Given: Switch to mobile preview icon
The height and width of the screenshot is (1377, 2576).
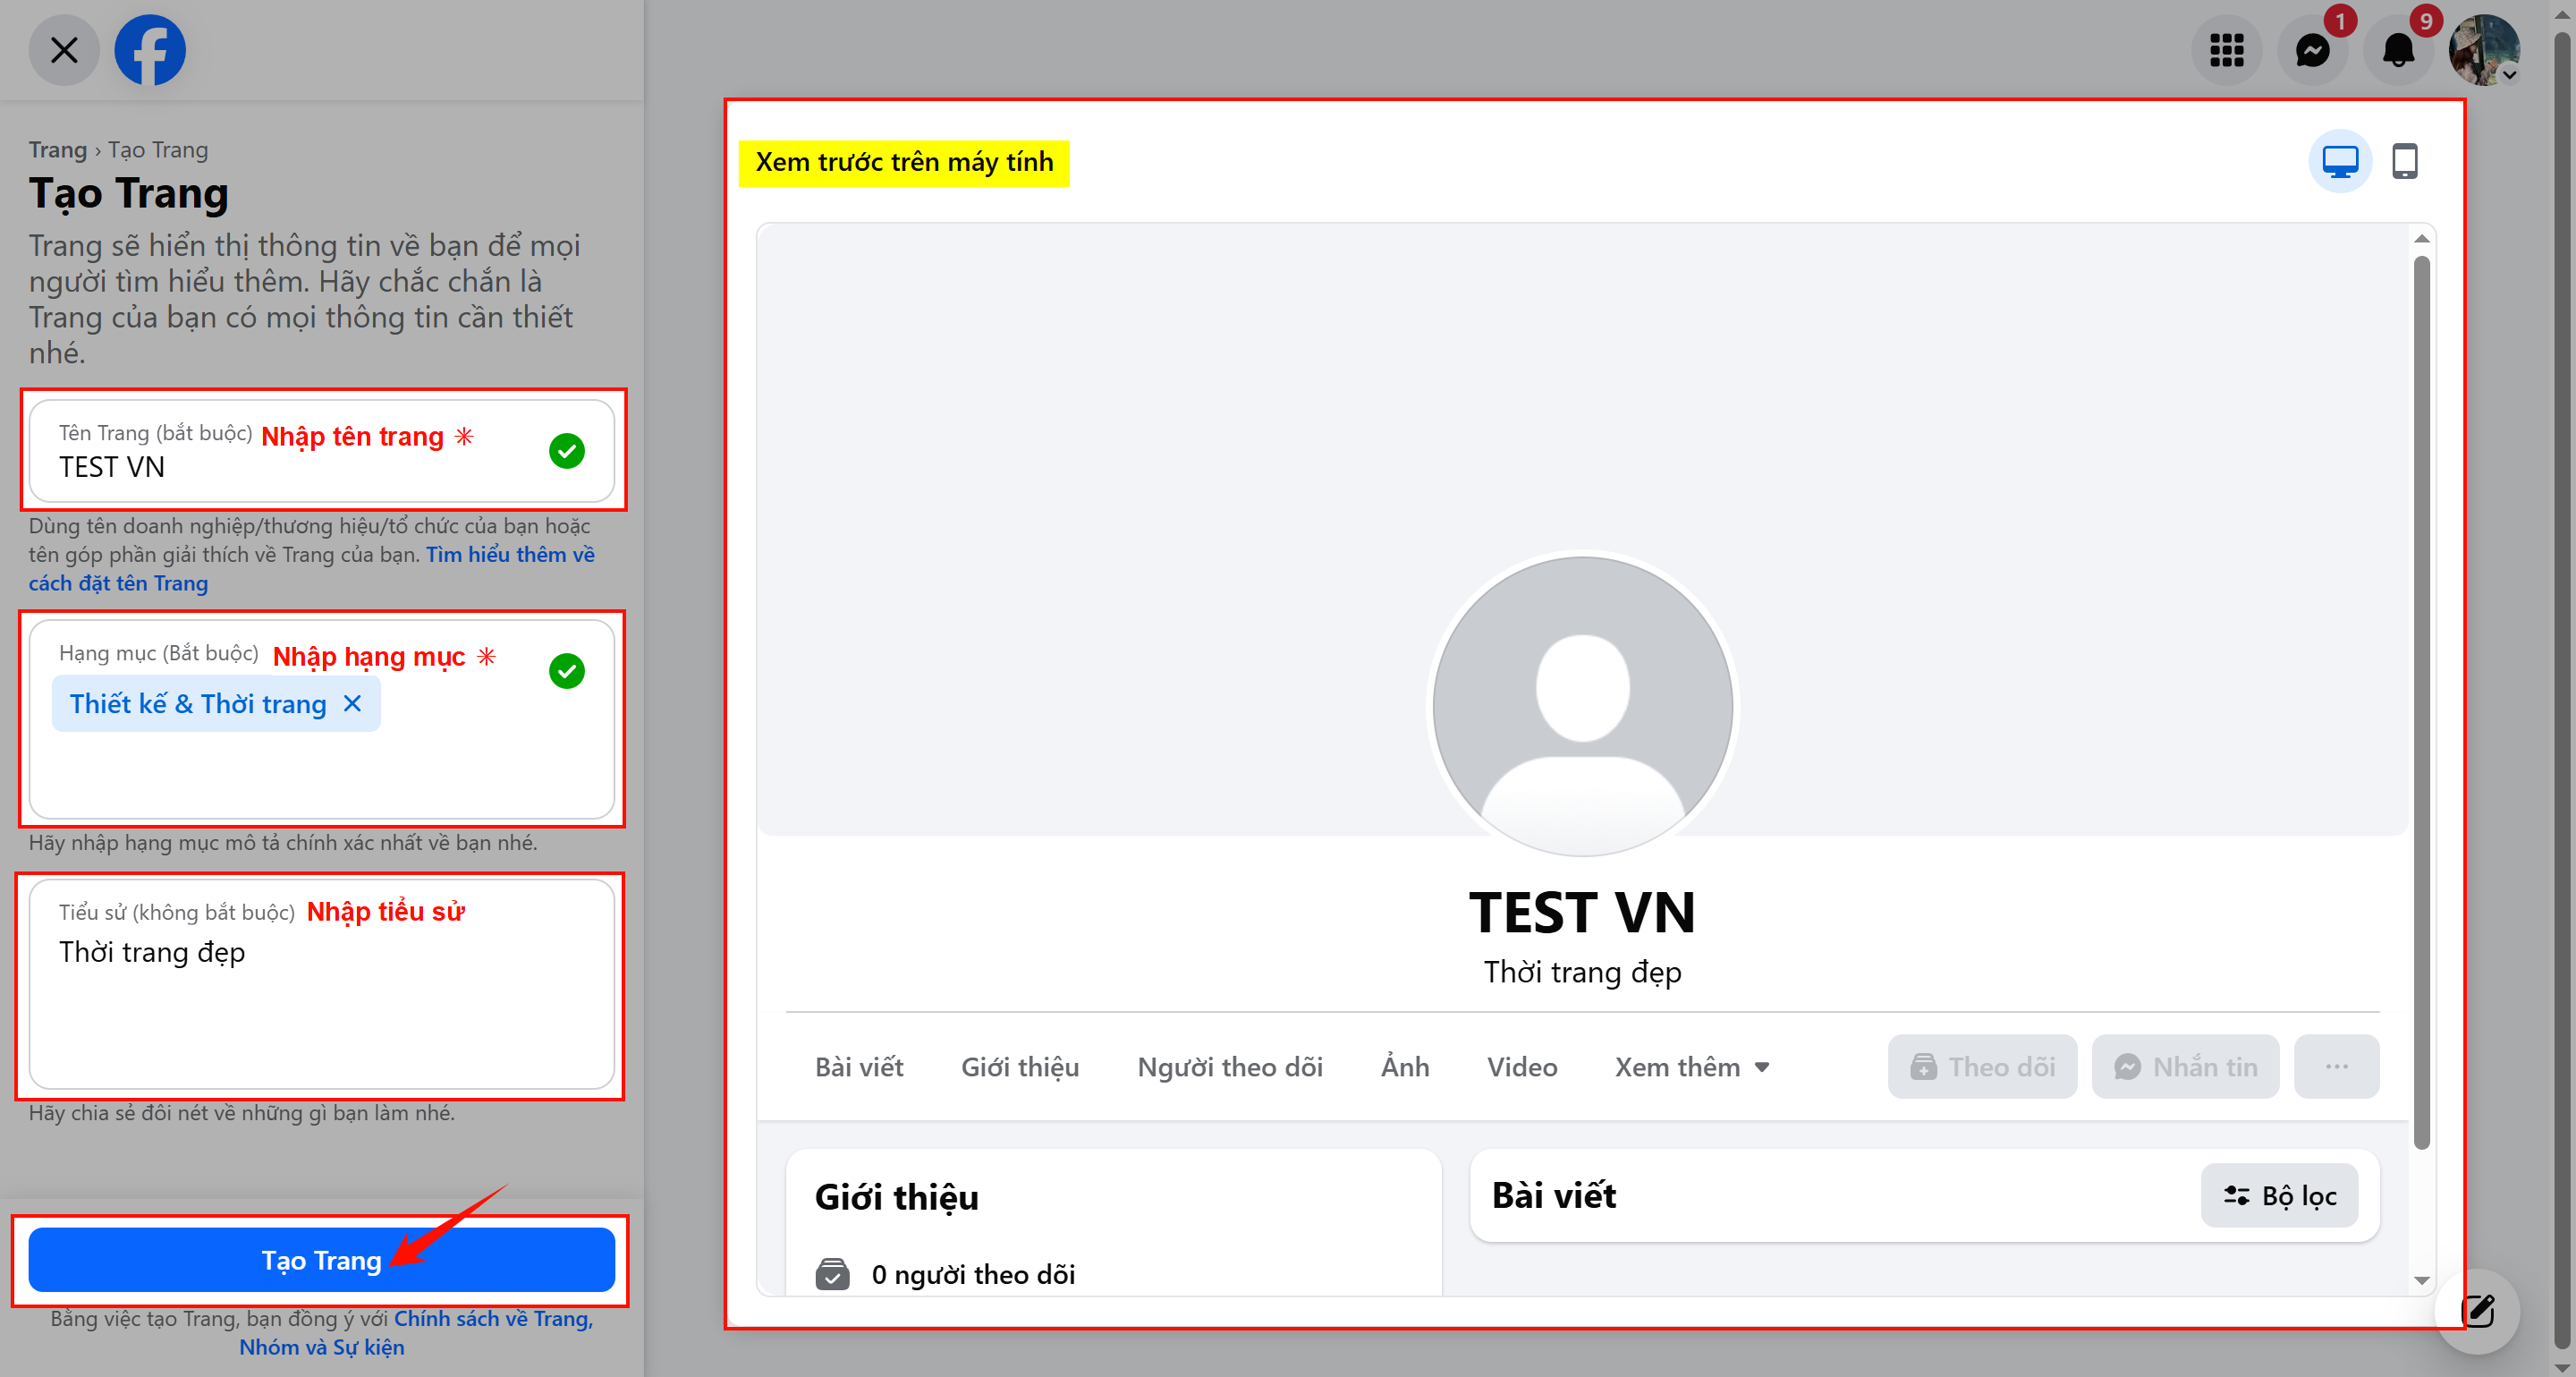Looking at the screenshot, I should pos(2405,161).
